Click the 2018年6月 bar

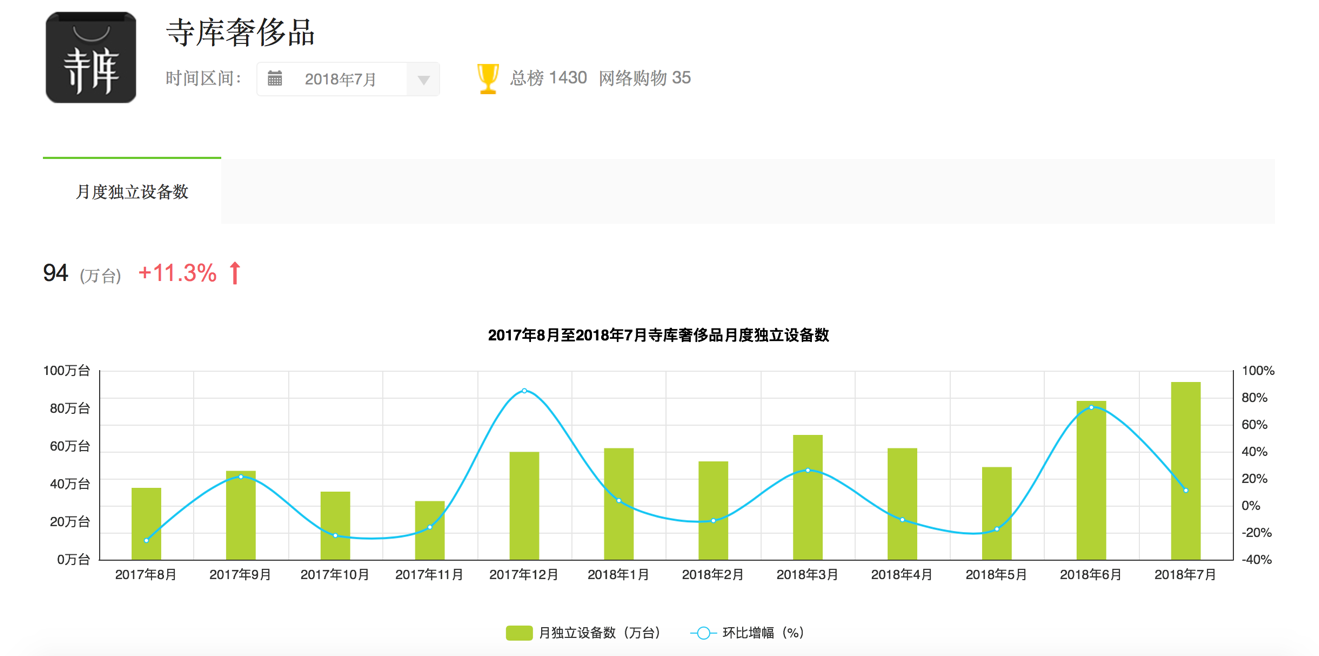(x=1091, y=481)
